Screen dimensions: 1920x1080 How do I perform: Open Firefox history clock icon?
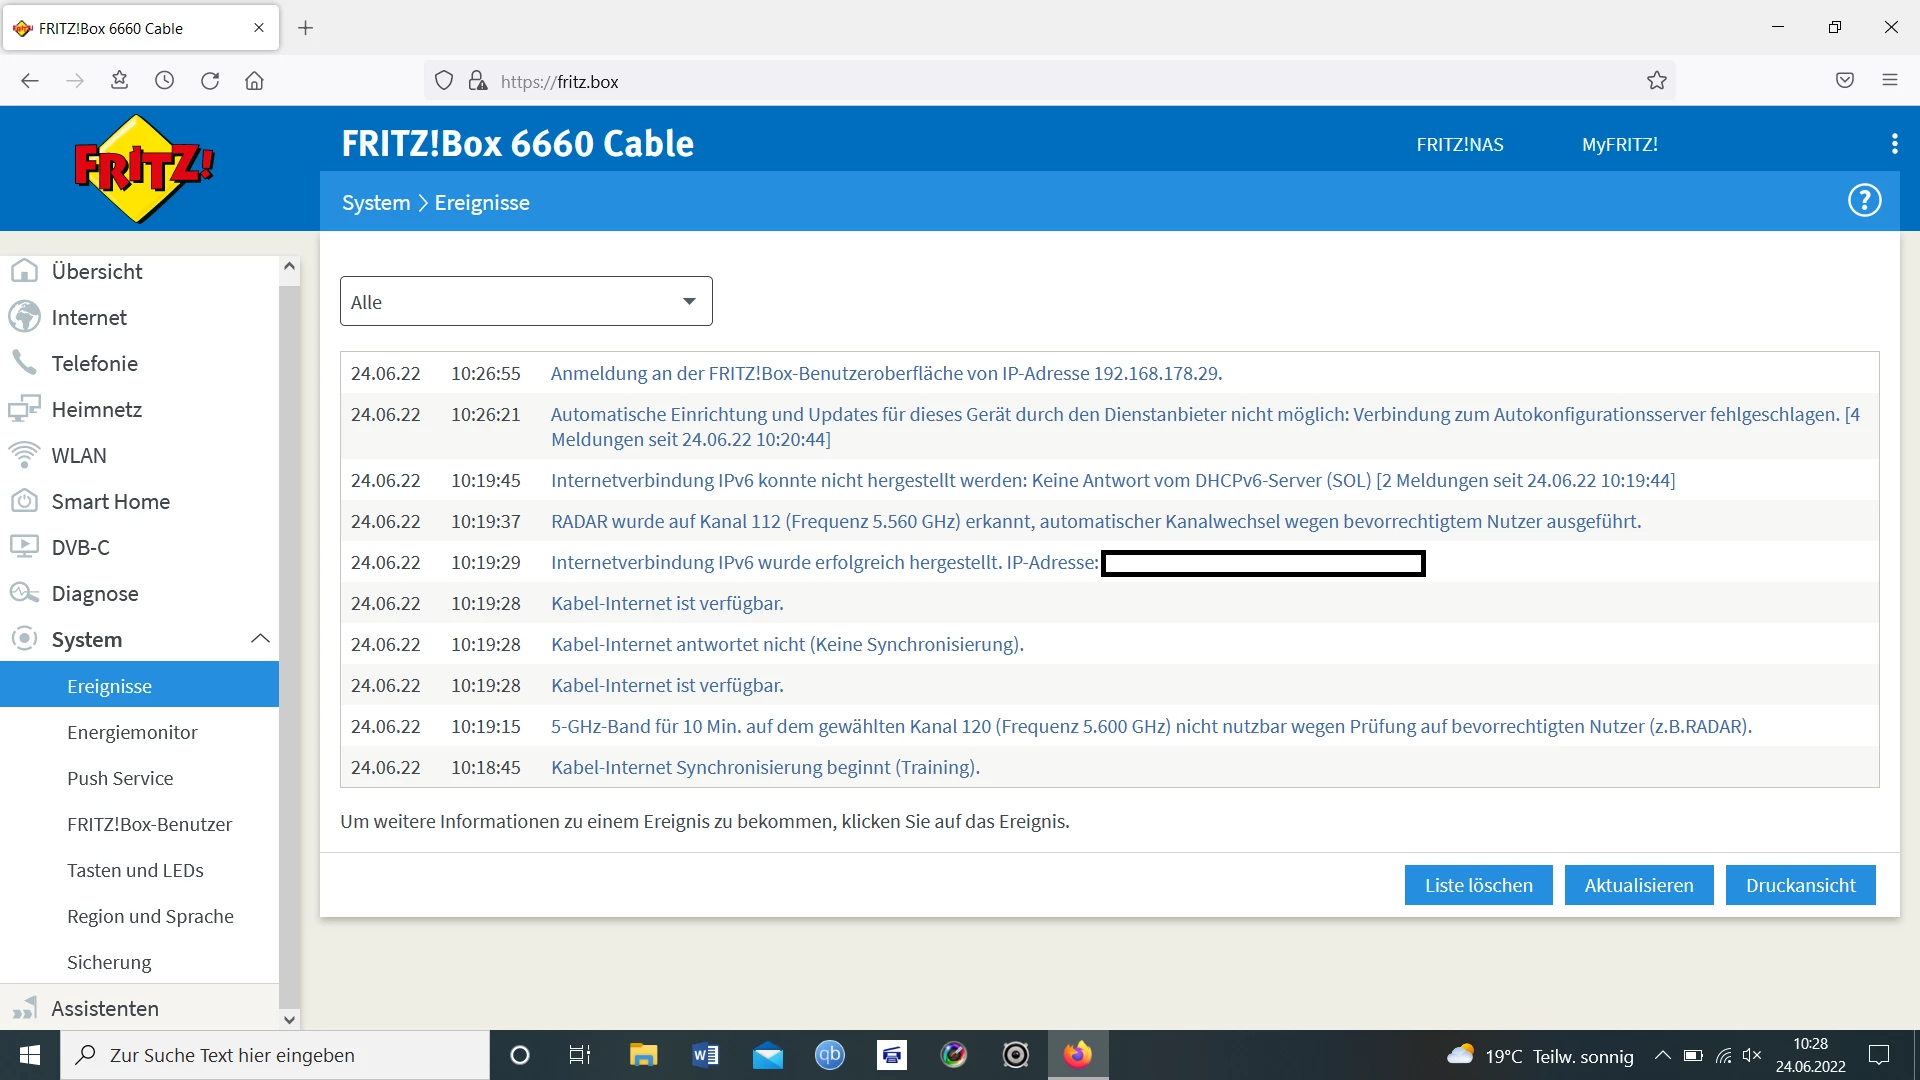tap(165, 81)
